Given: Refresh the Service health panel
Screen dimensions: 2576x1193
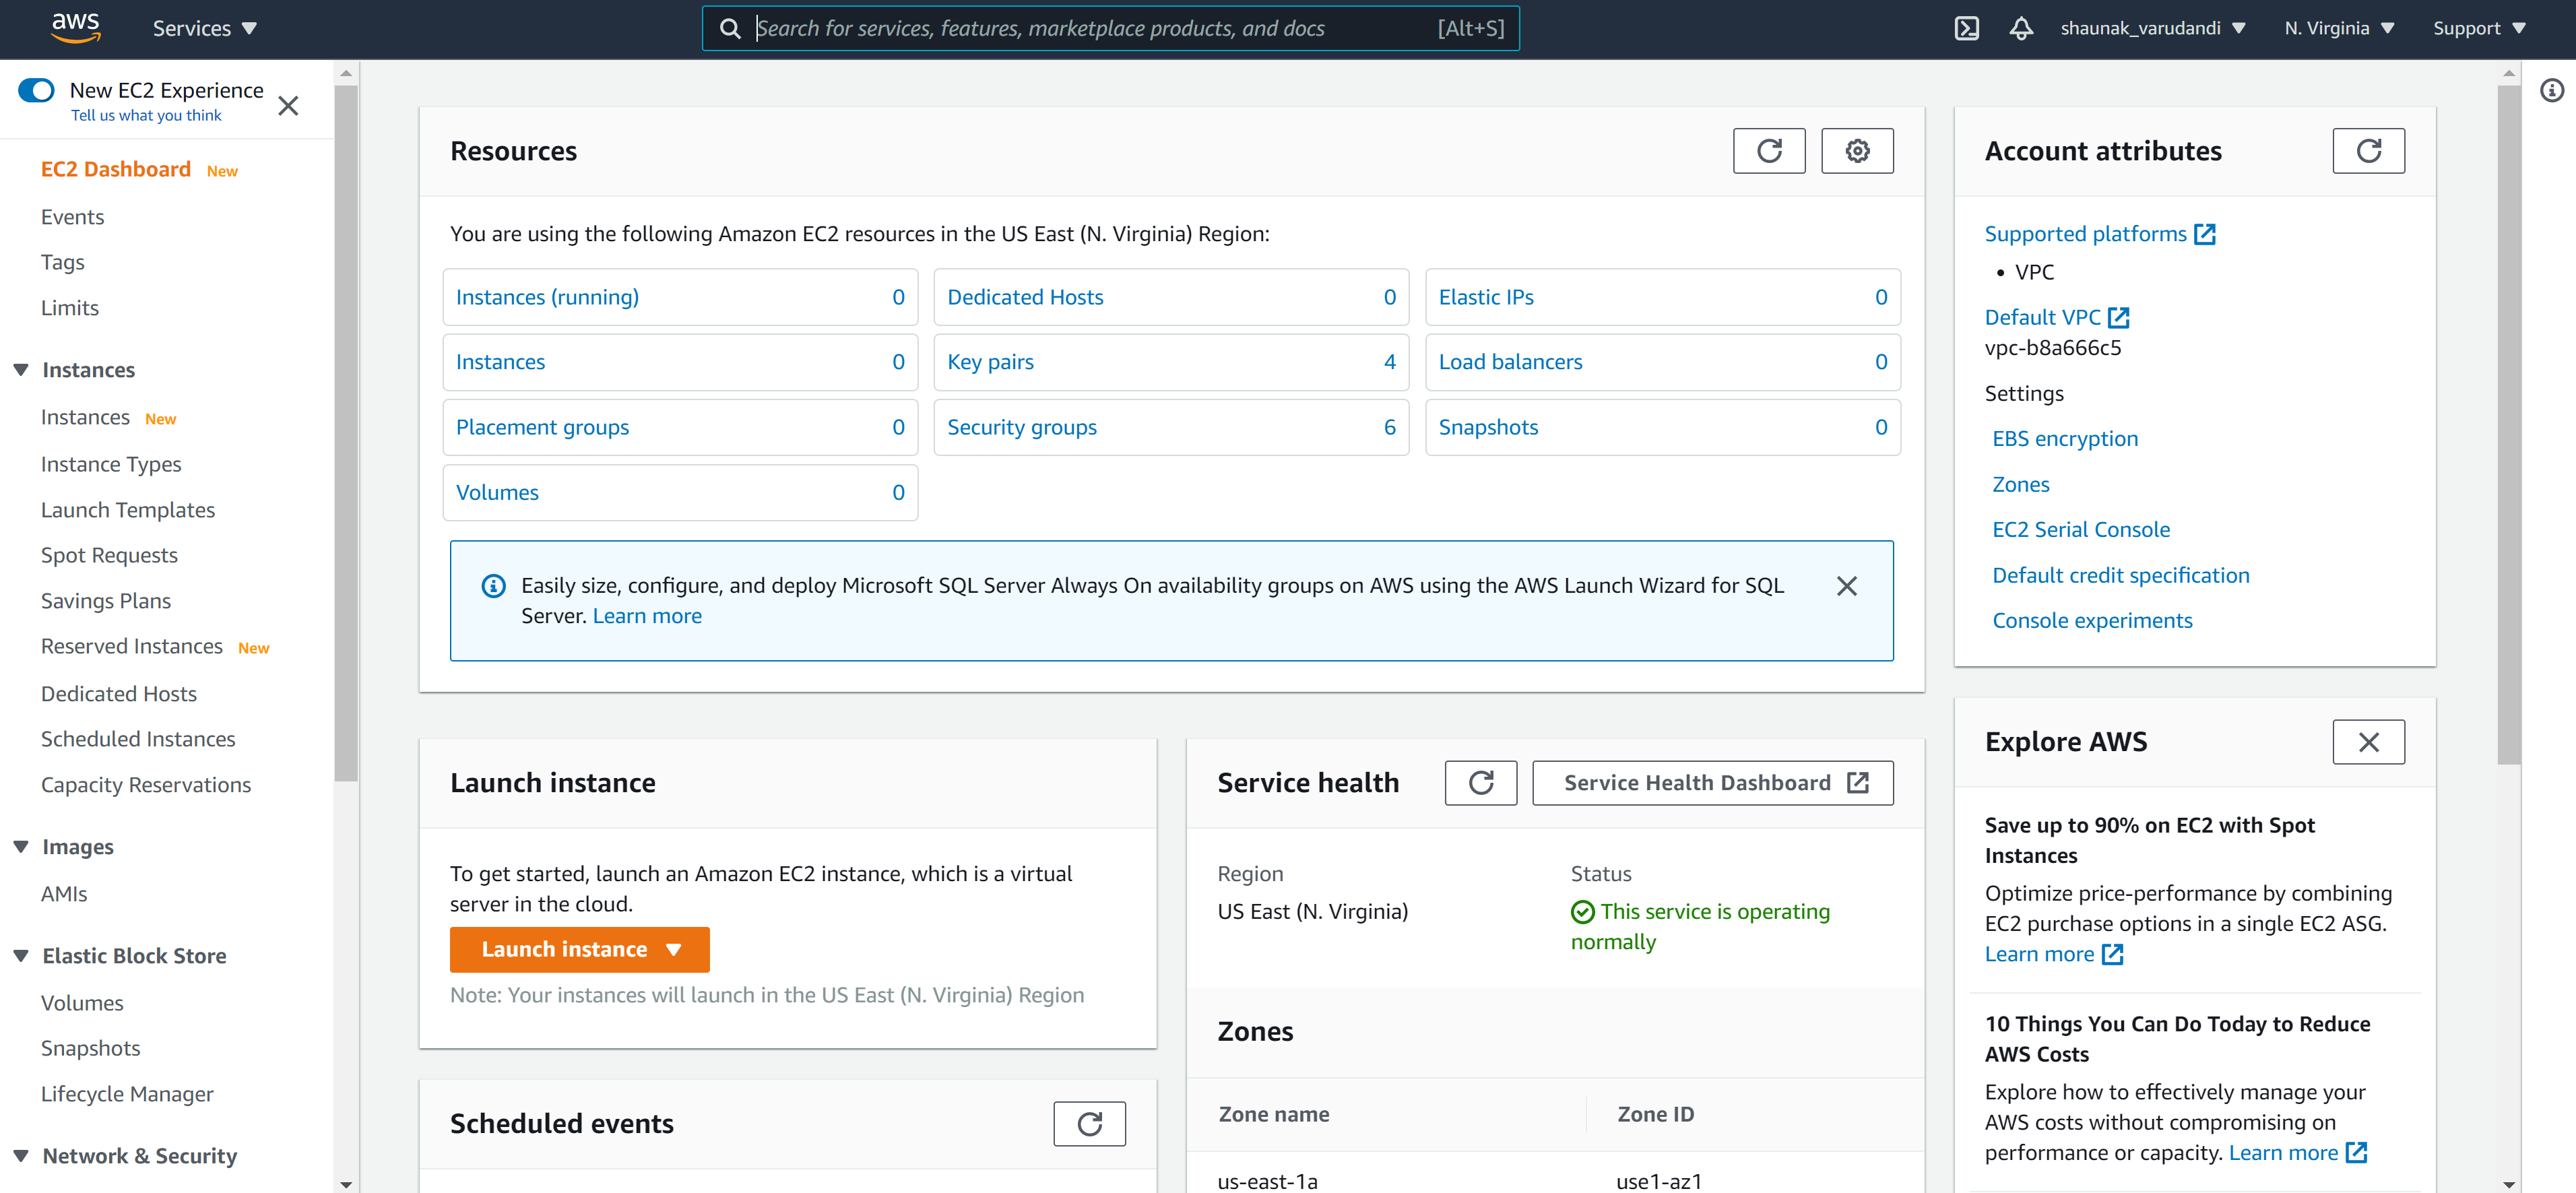Looking at the screenshot, I should (x=1480, y=783).
